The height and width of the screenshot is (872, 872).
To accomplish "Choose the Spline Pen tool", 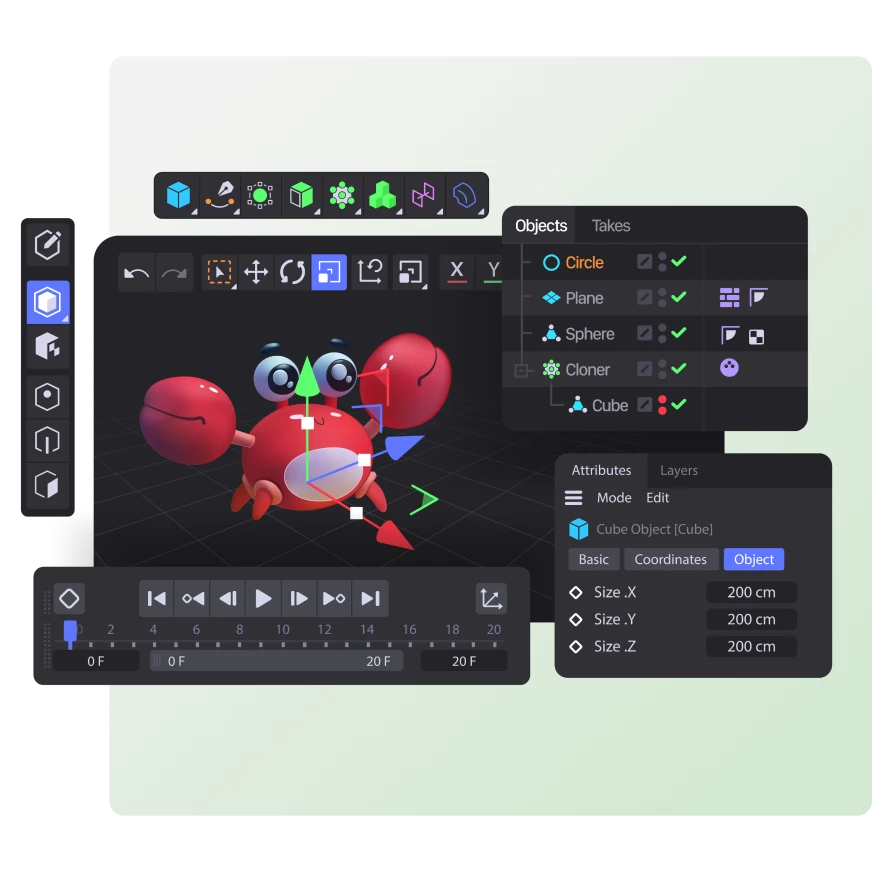I will click(x=220, y=195).
